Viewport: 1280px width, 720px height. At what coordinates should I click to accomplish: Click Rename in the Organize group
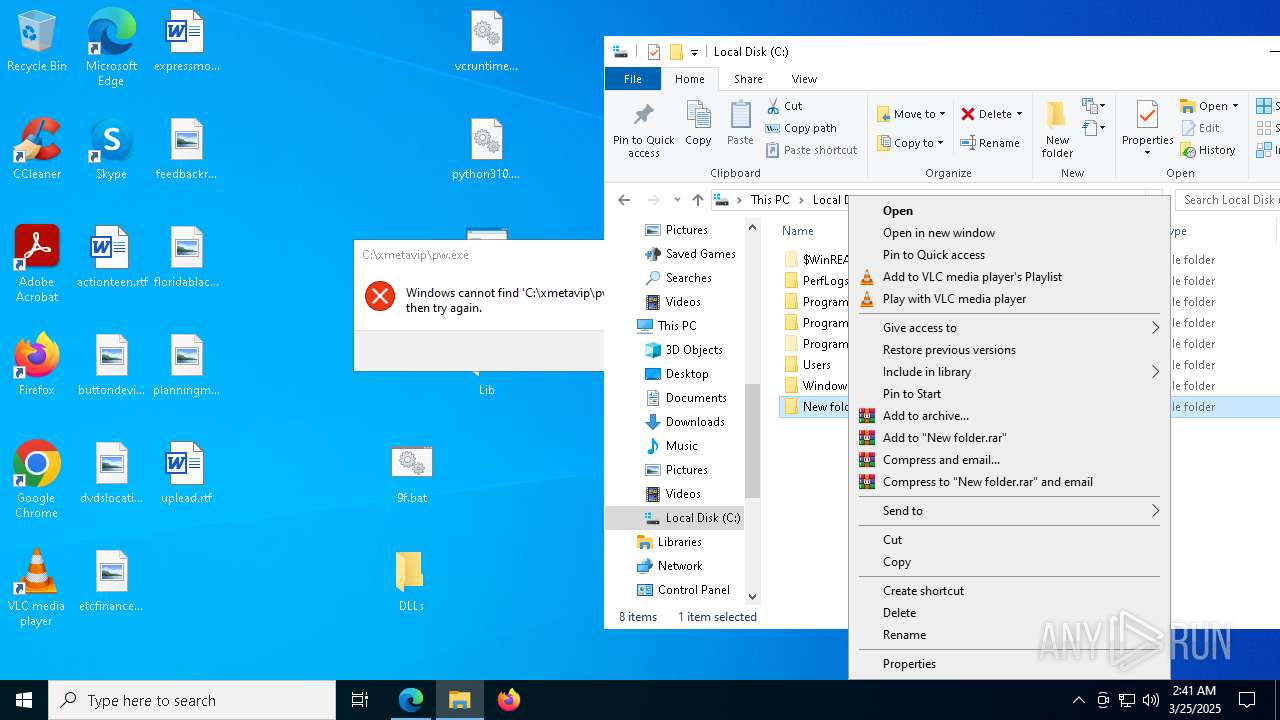point(990,143)
